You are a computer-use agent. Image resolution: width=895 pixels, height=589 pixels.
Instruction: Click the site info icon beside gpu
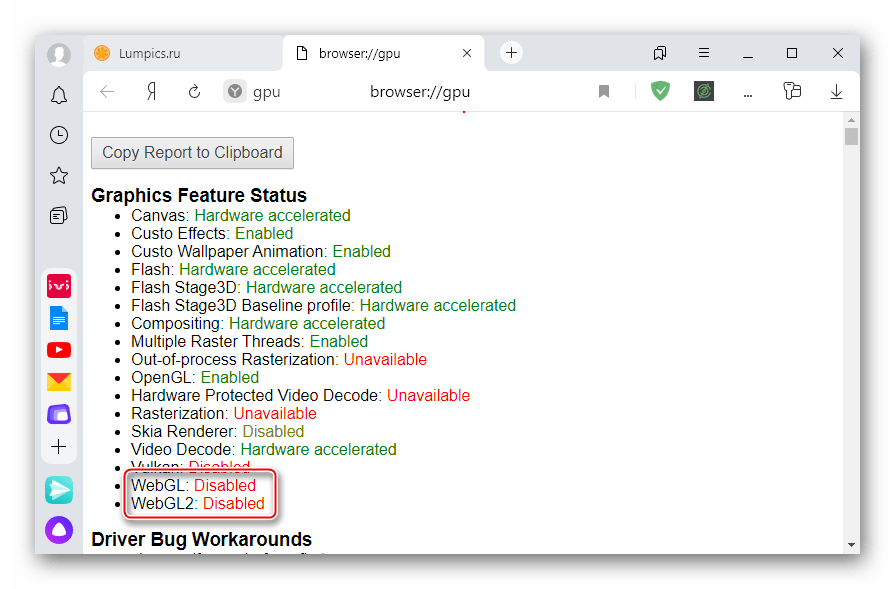coord(235,91)
